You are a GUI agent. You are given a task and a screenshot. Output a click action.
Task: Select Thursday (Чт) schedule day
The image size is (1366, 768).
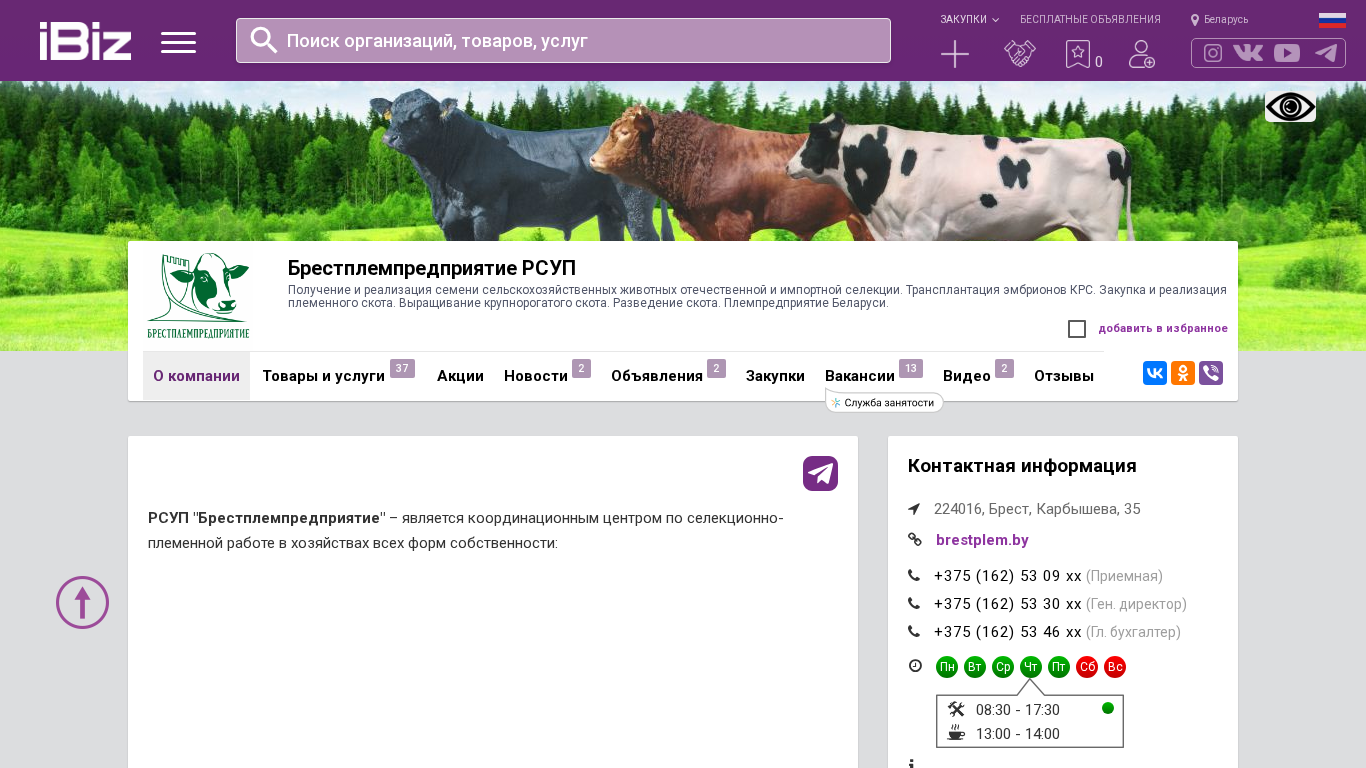click(x=1031, y=667)
